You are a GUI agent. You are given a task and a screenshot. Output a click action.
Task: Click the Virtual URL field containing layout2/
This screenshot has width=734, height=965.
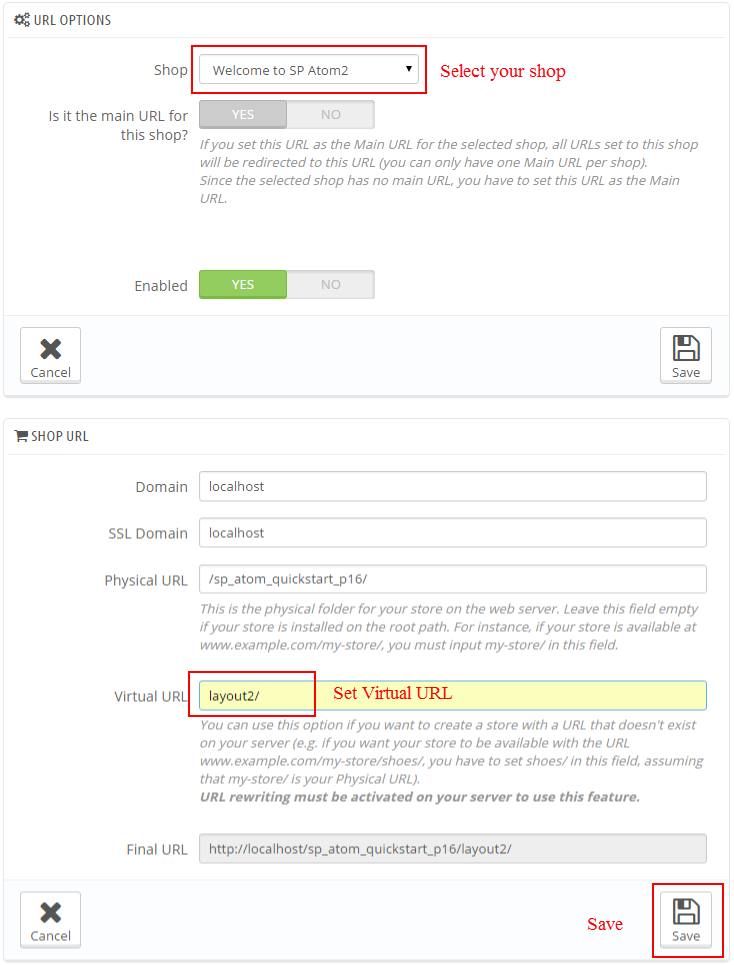click(x=453, y=695)
